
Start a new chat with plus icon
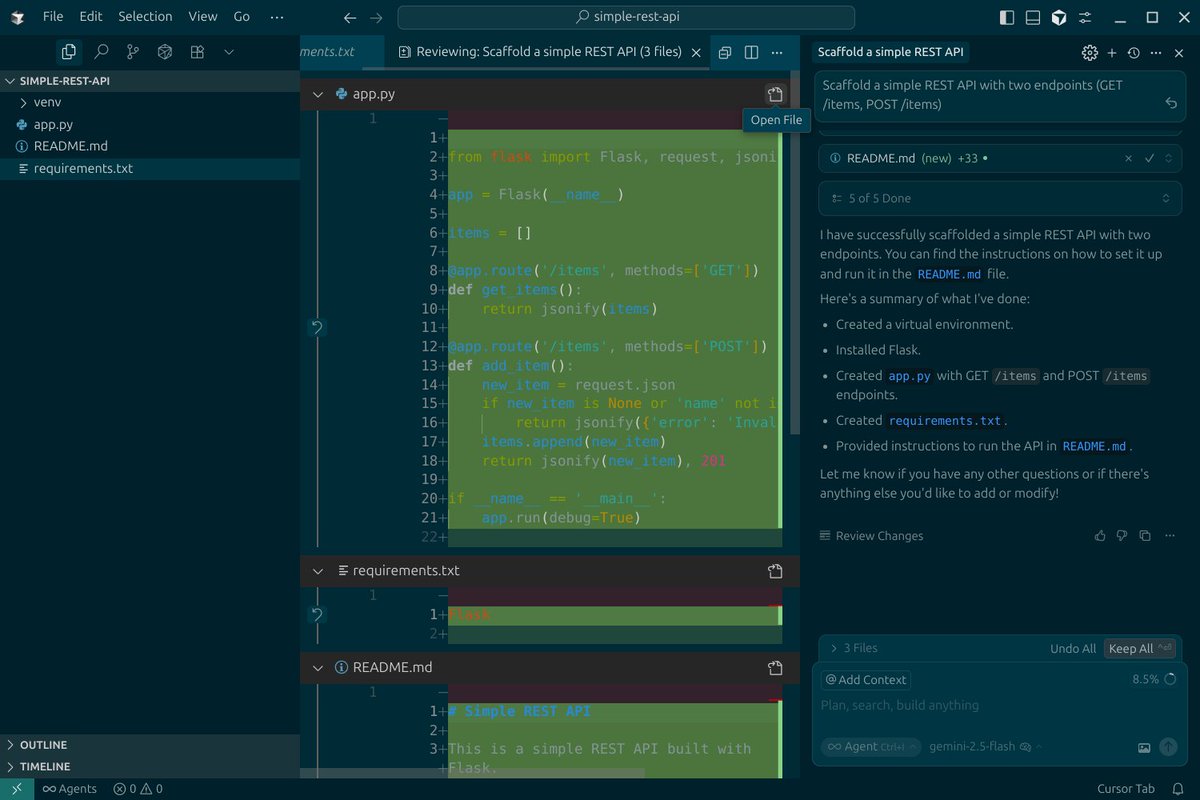pyautogui.click(x=1112, y=53)
